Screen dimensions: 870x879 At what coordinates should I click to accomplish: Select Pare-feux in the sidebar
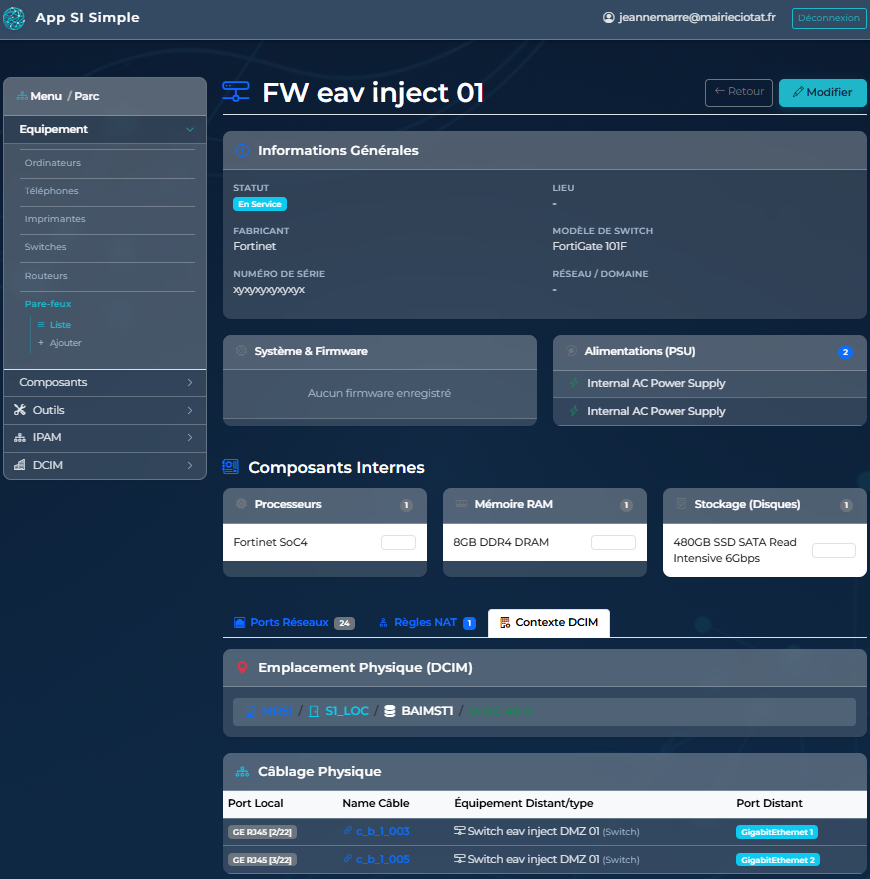[48, 304]
